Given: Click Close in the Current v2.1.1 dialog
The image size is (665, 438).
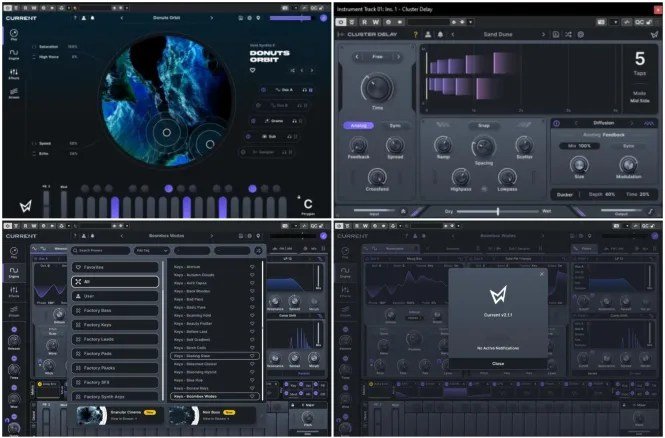Looking at the screenshot, I should click(x=498, y=364).
